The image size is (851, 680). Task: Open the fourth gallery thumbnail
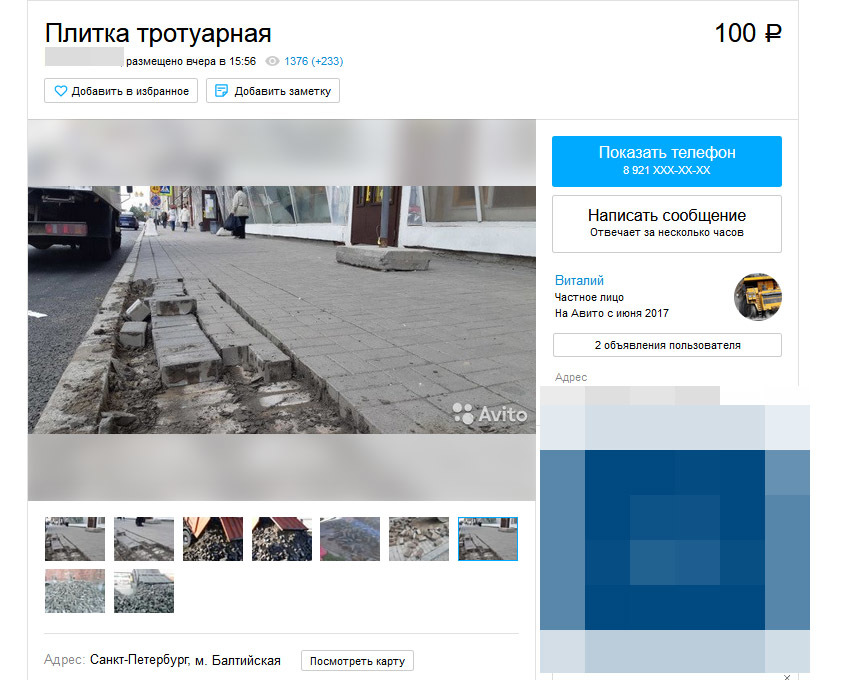pos(281,539)
